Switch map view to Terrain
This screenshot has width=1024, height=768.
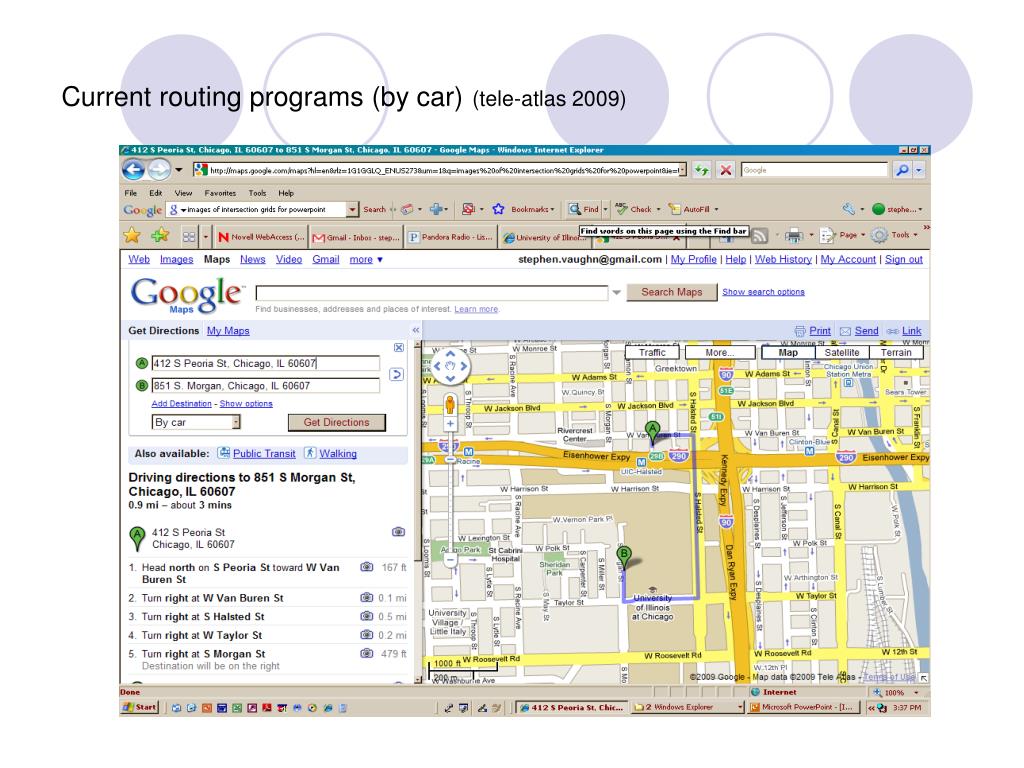(896, 352)
